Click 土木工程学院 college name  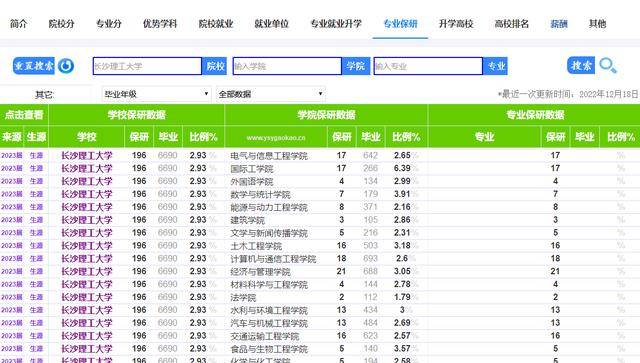tap(256, 246)
